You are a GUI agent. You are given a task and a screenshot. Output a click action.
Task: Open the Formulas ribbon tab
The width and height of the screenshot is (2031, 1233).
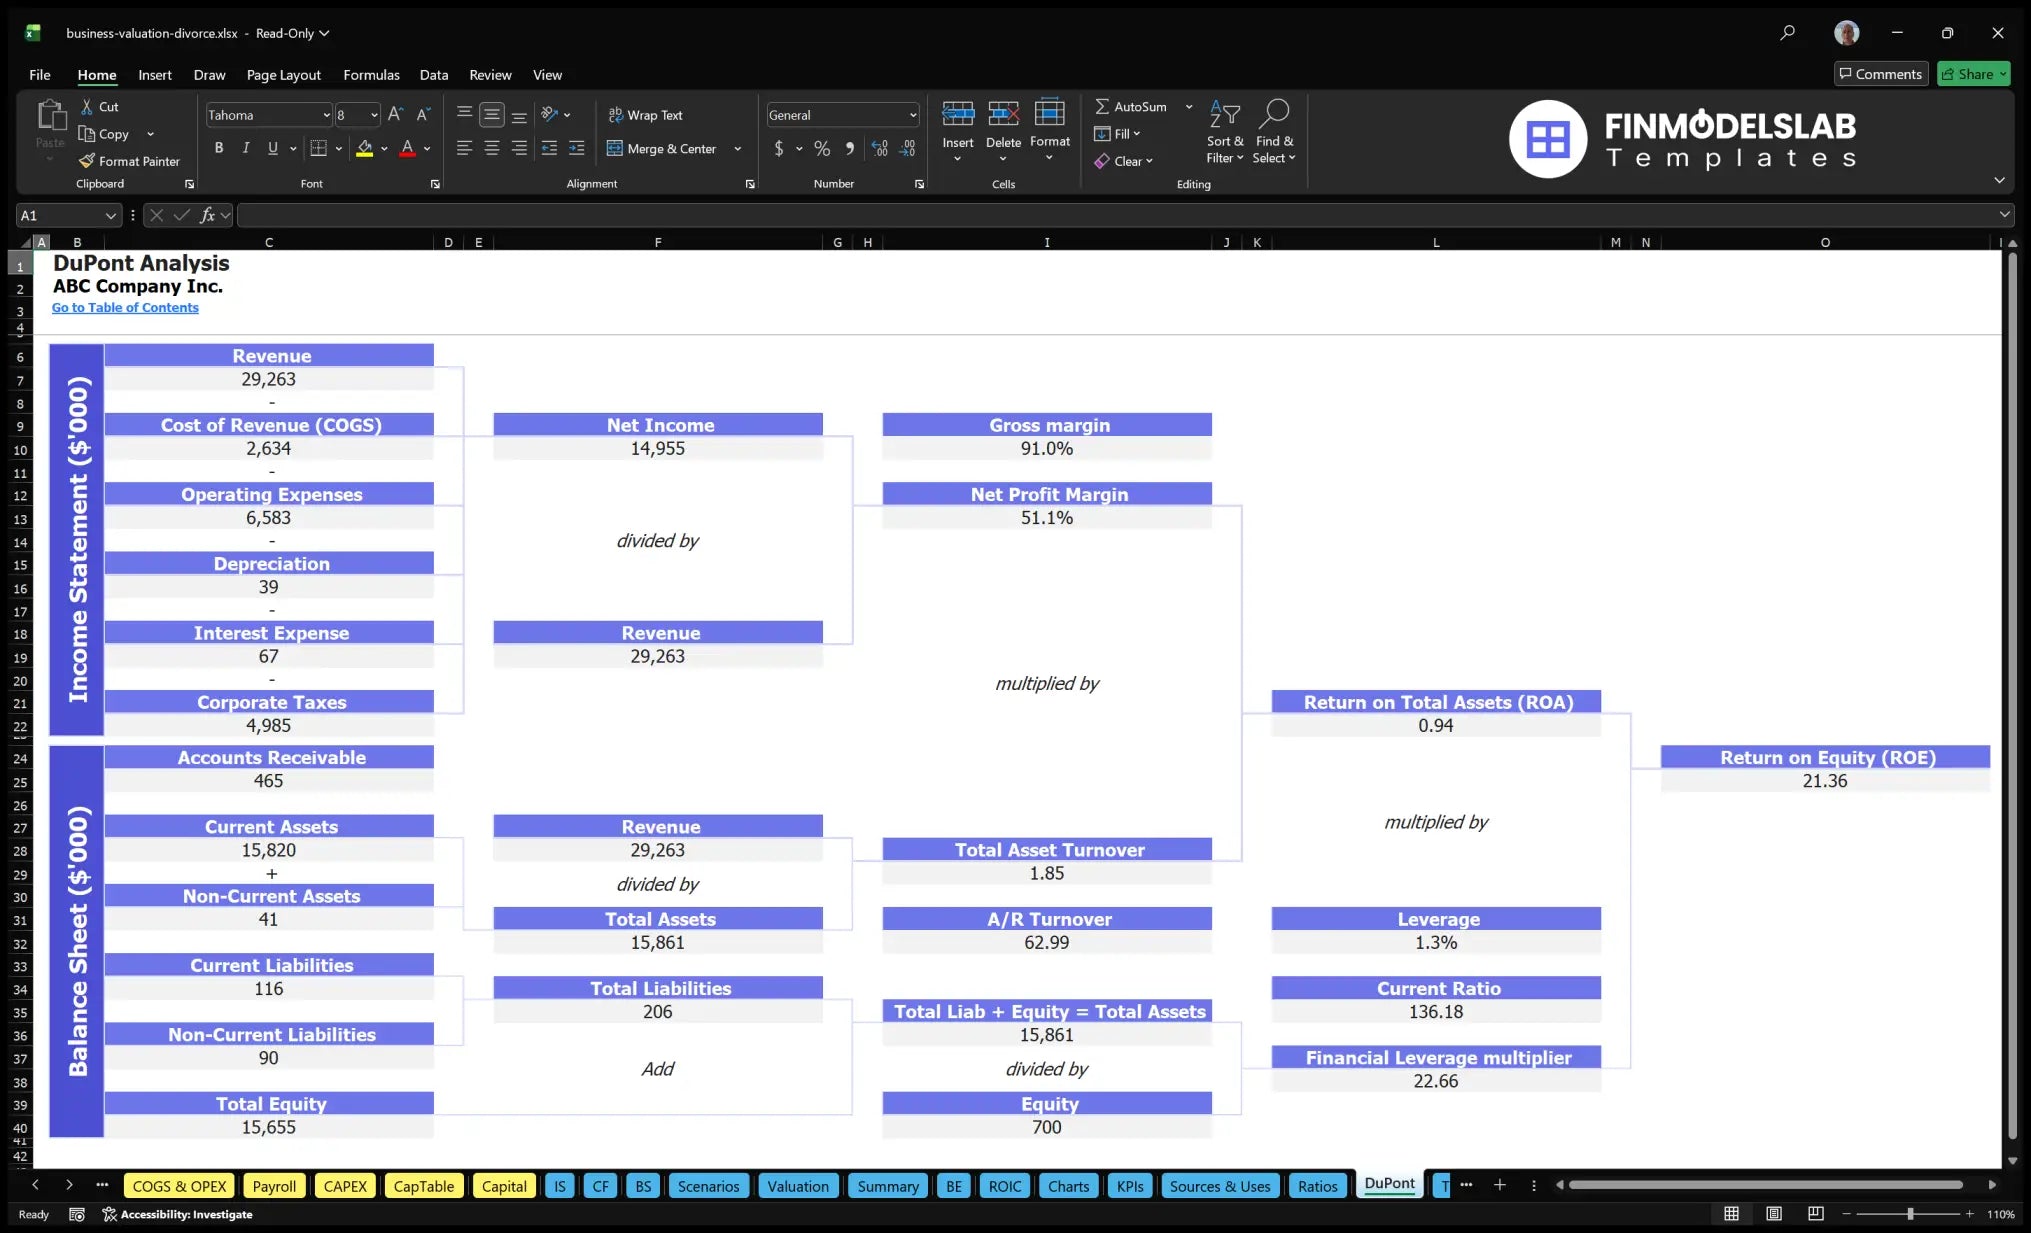(x=371, y=75)
